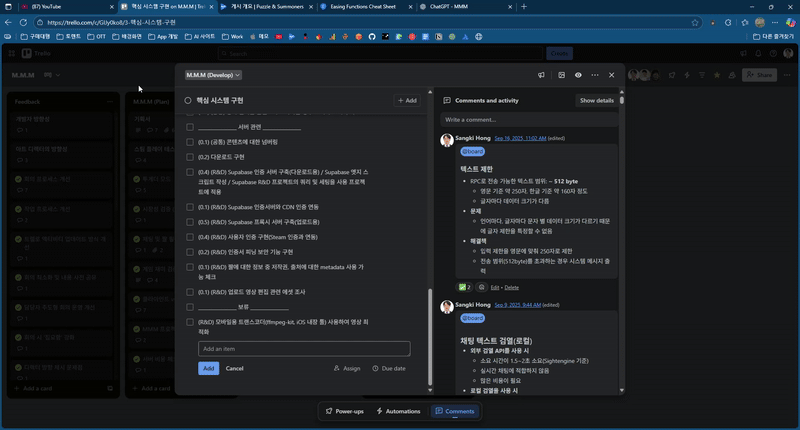Click the blue Add checklist item button
The width and height of the screenshot is (800, 430).
(x=209, y=368)
